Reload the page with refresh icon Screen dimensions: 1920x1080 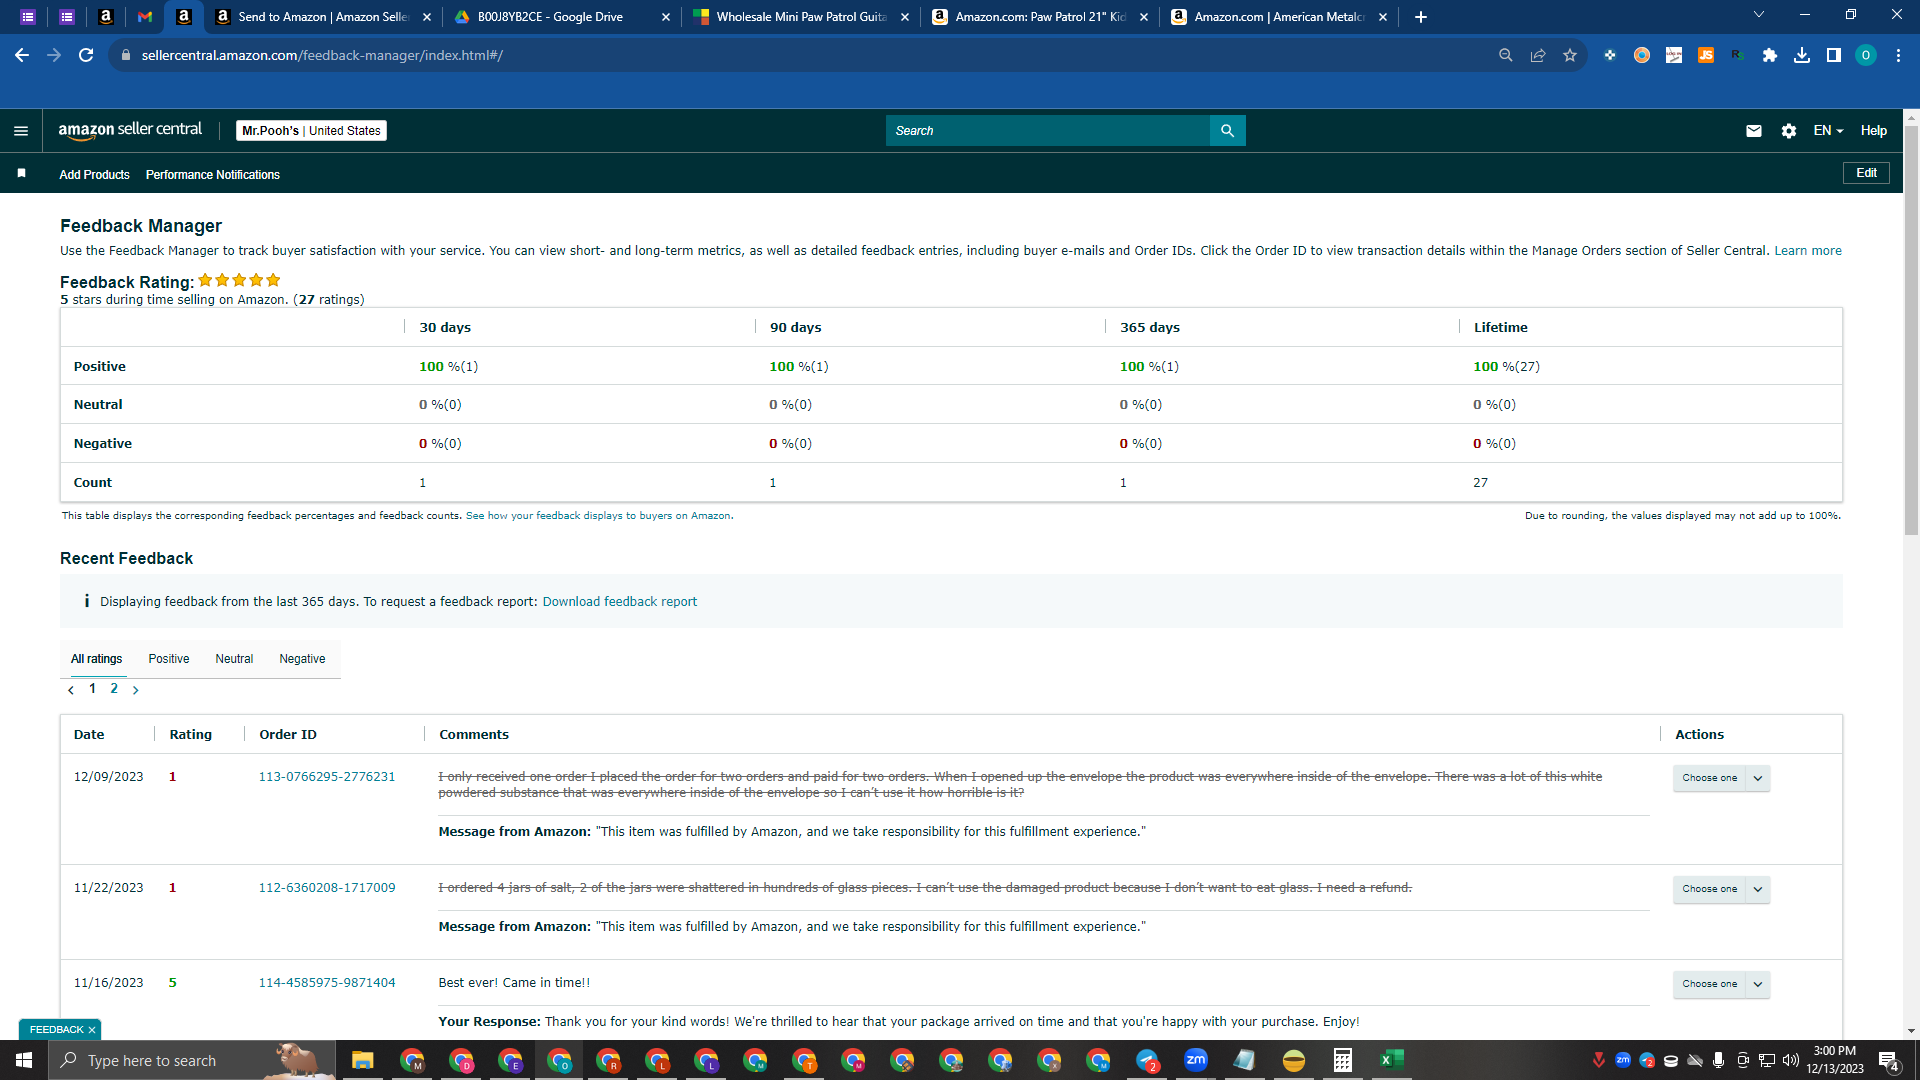86,55
